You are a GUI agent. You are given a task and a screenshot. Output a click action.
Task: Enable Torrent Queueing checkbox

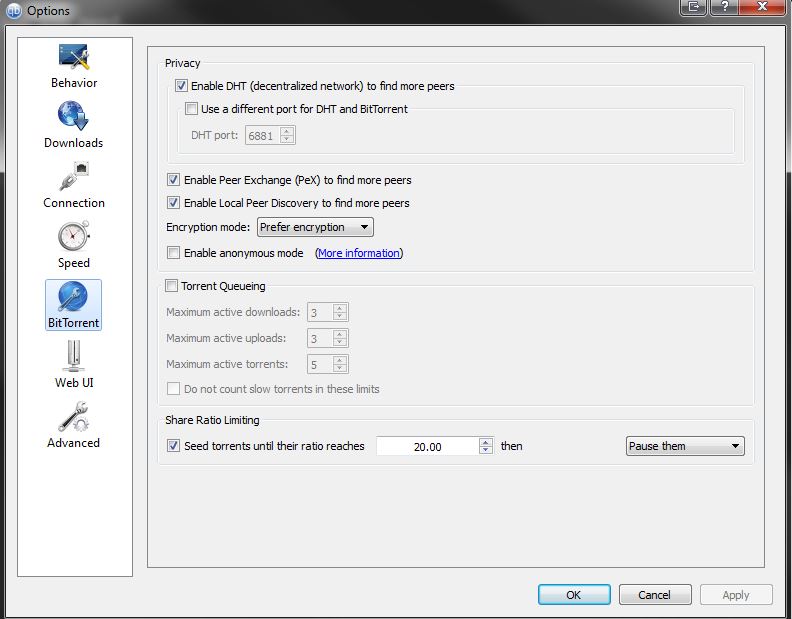point(172,286)
